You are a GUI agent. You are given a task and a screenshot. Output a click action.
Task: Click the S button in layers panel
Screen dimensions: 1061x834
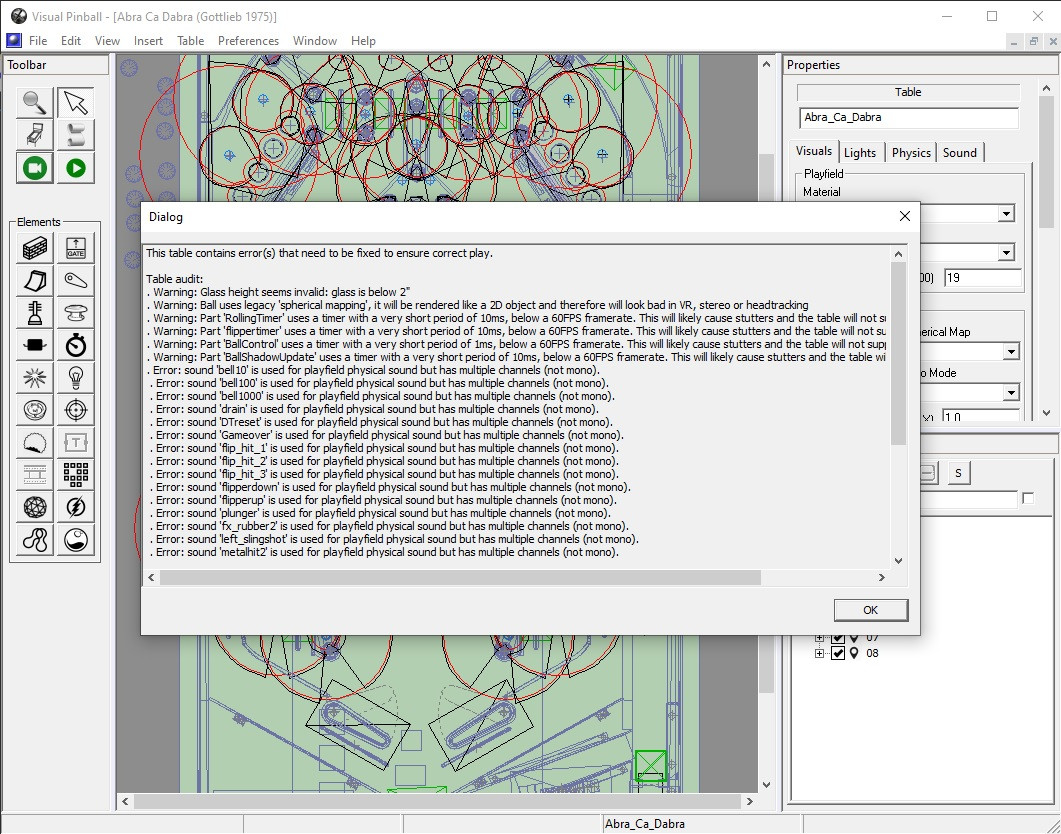pyautogui.click(x=958, y=473)
